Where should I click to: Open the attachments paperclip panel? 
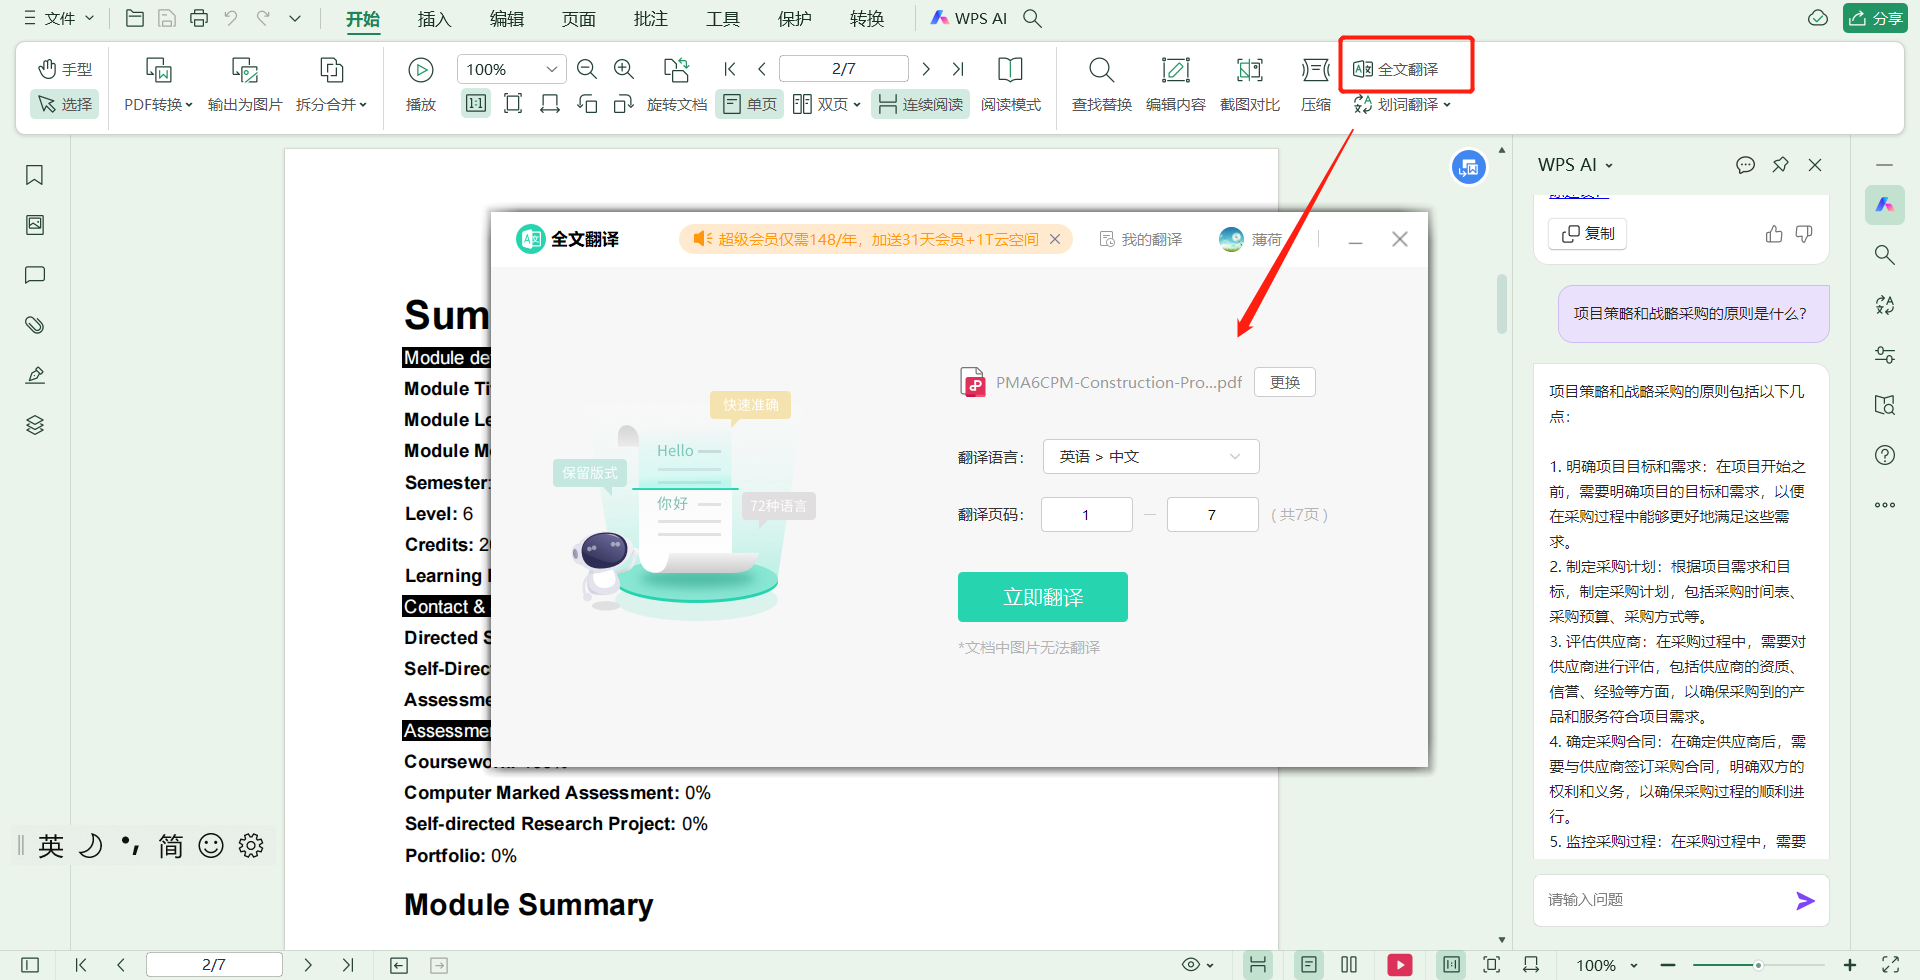(x=35, y=325)
